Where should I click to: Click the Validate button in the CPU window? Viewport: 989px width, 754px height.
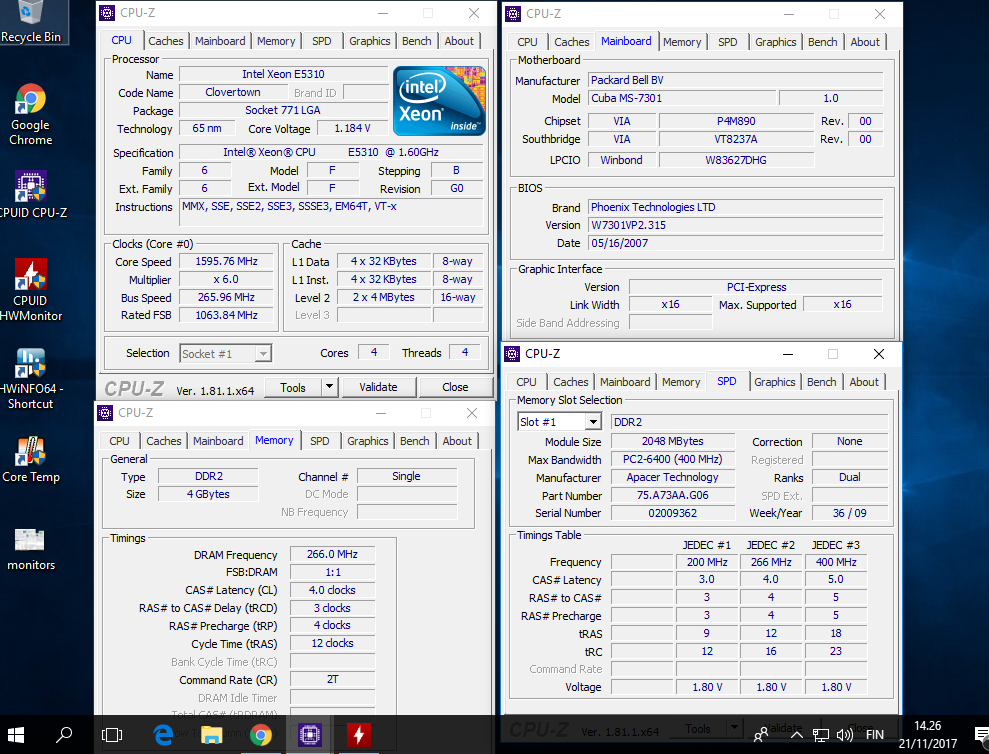coord(378,387)
